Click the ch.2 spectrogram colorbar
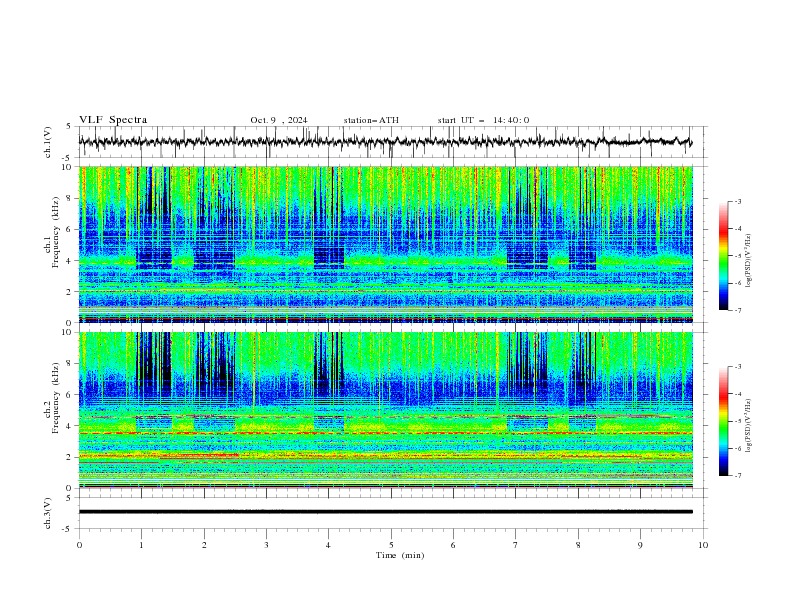 (723, 421)
